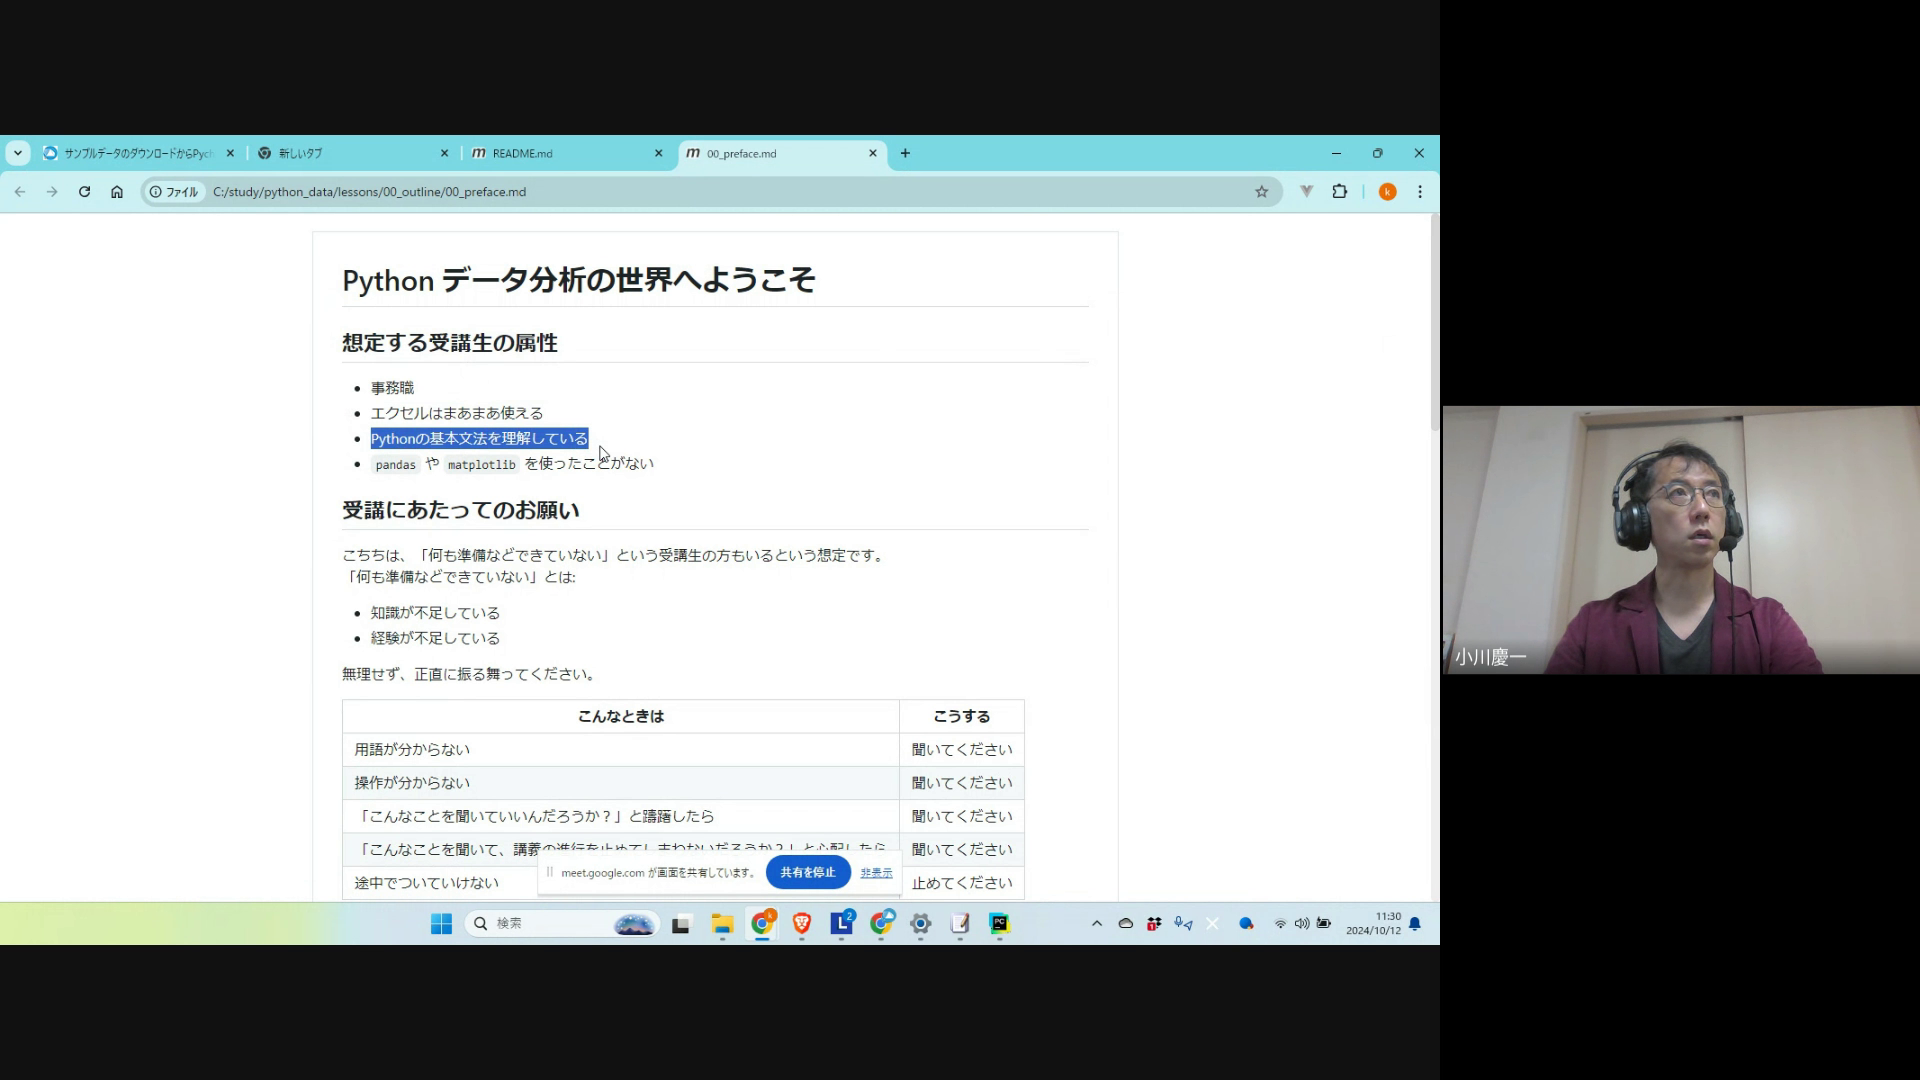Viewport: 1920px width, 1080px height.
Task: Click the 共有を停止 button
Action: (x=807, y=872)
